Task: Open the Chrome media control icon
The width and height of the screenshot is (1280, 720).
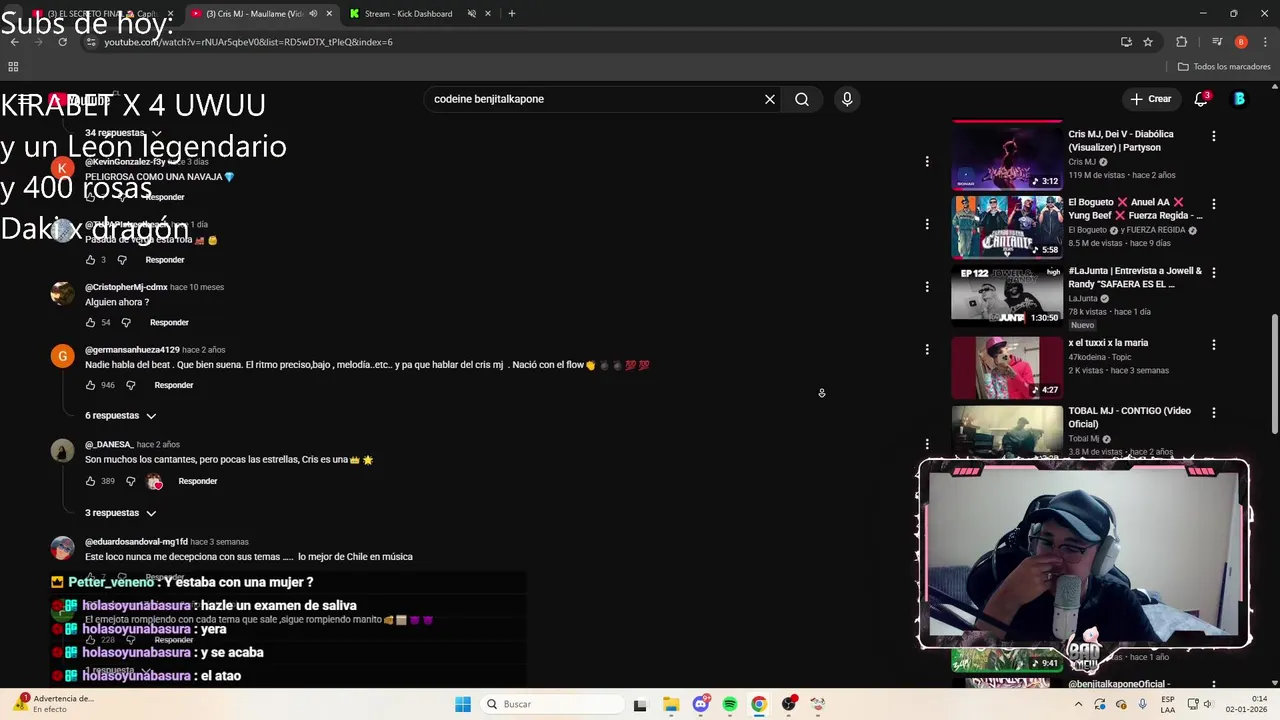Action: click(x=1217, y=42)
